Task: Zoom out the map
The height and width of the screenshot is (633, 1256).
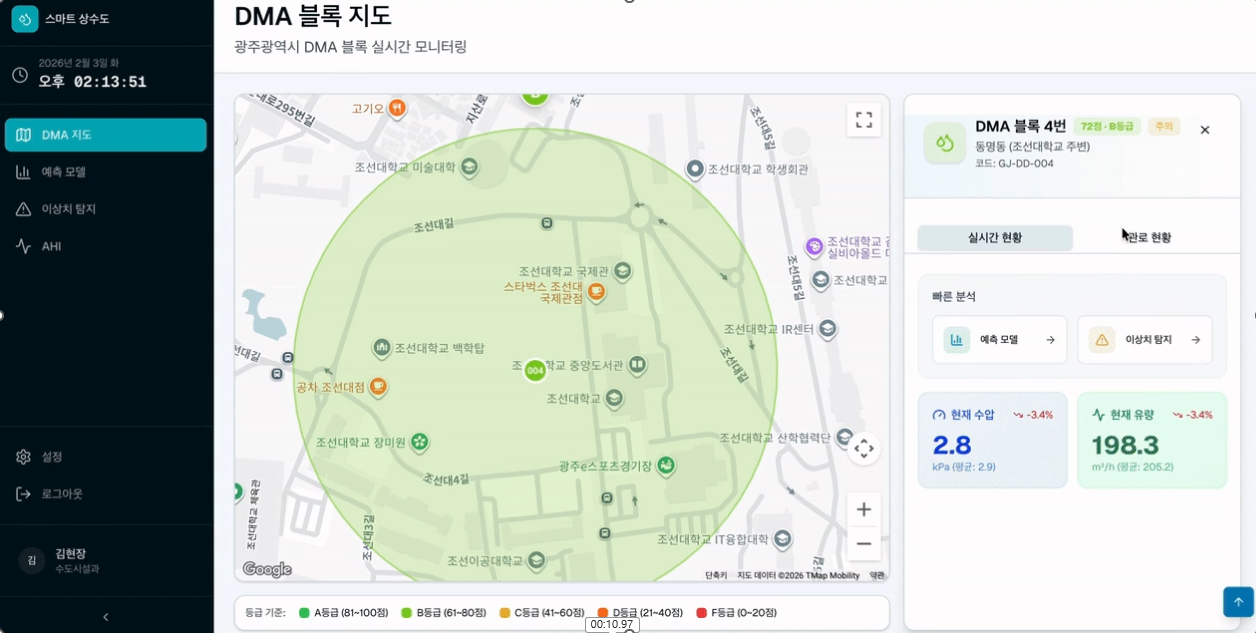Action: [x=864, y=544]
